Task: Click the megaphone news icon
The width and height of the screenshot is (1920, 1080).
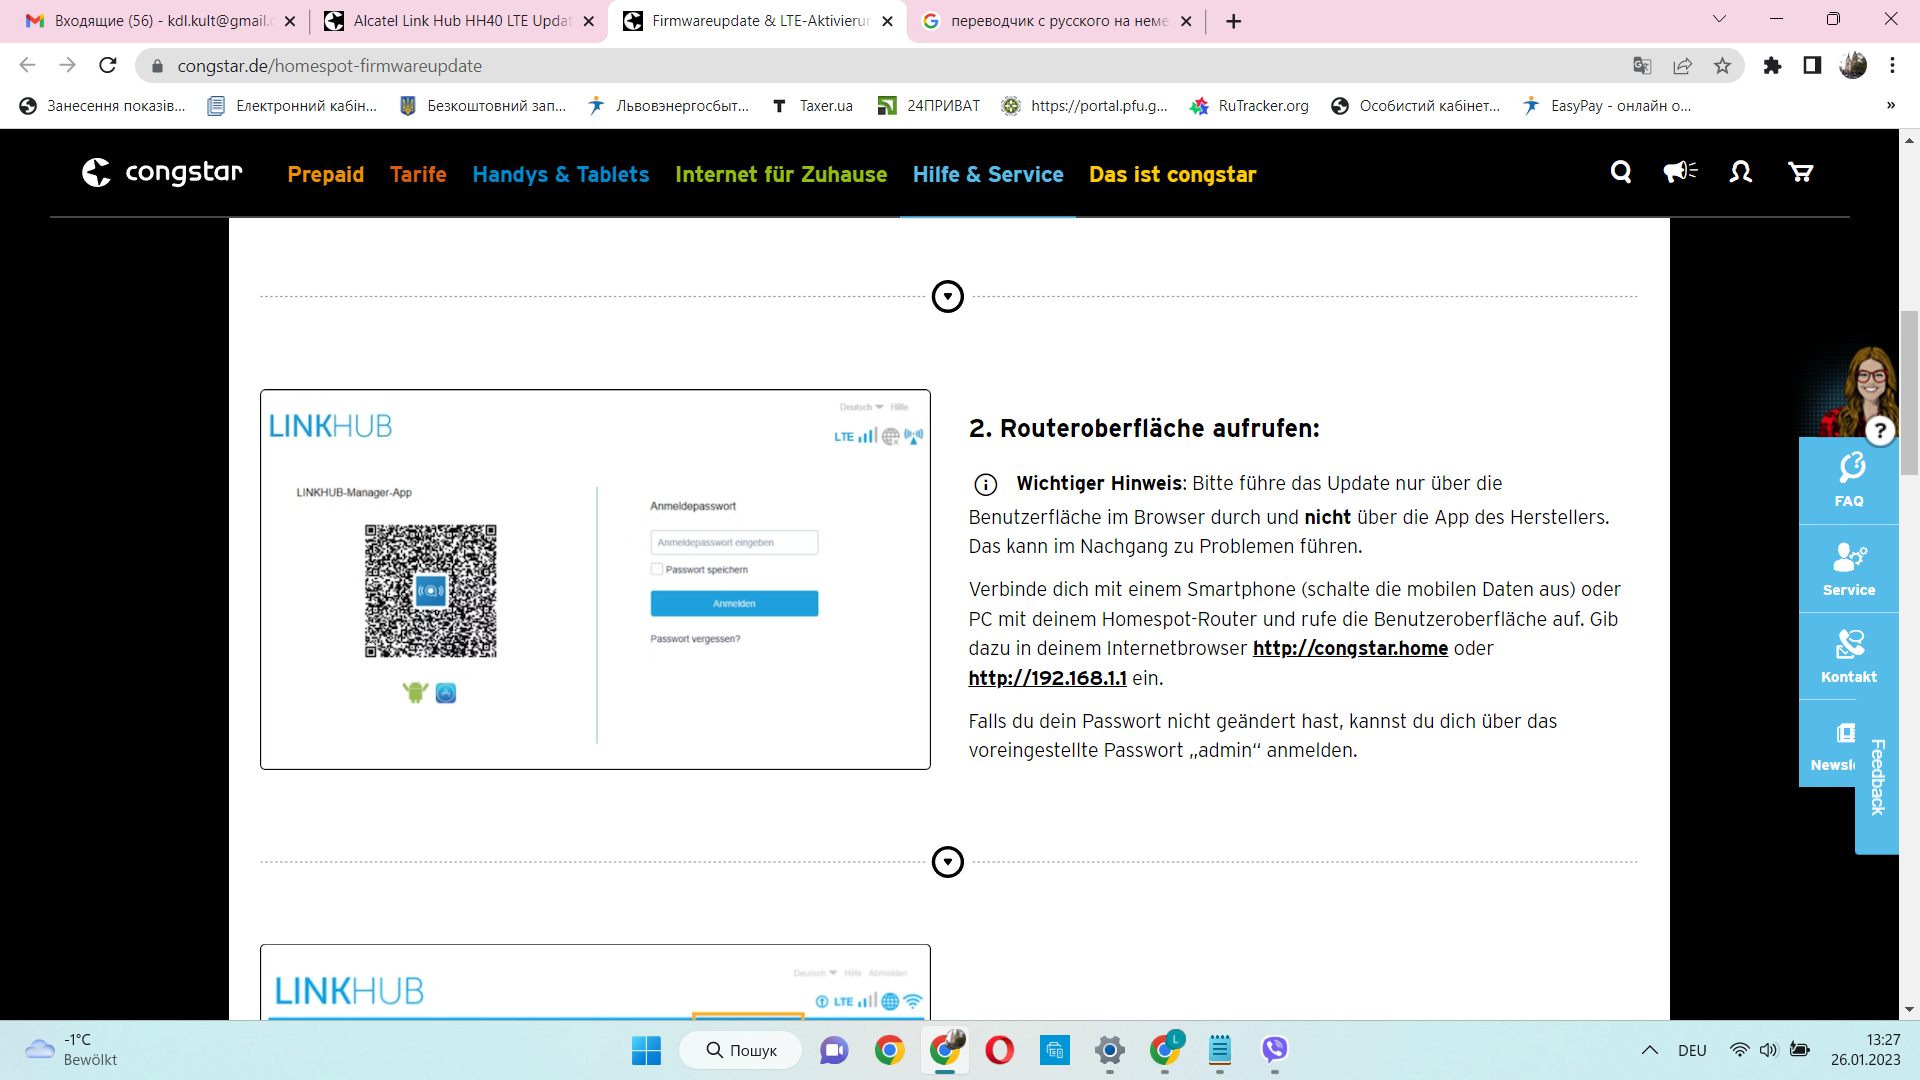Action: pyautogui.click(x=1680, y=173)
